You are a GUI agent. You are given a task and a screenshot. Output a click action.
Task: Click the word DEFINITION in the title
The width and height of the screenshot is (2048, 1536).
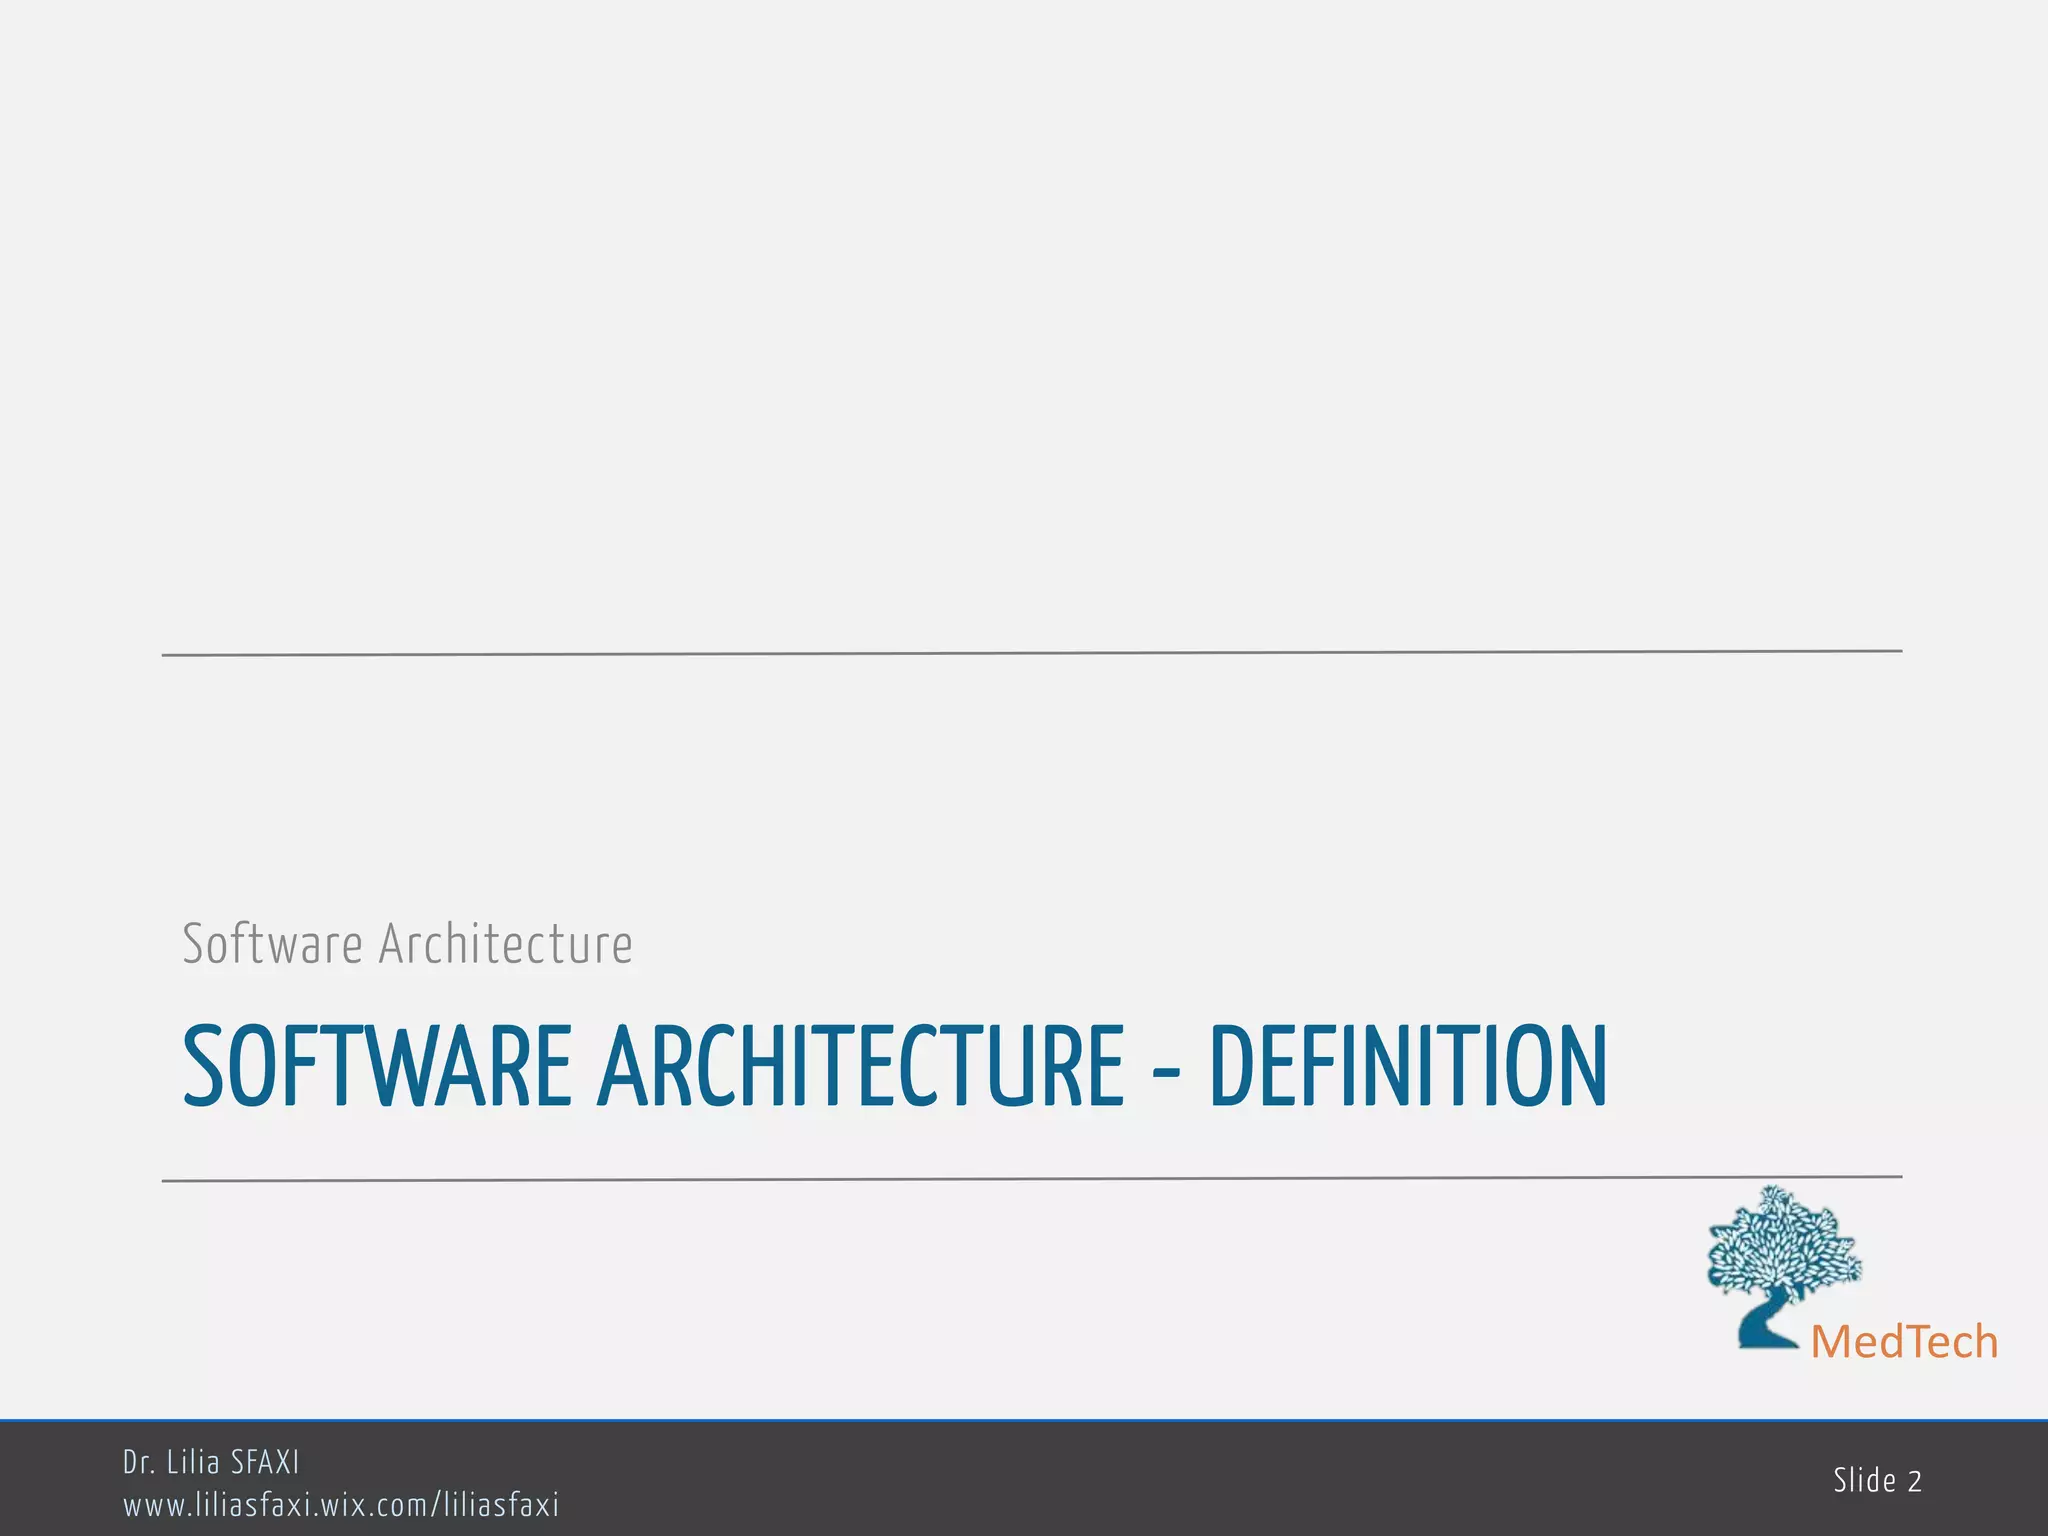[1408, 1067]
